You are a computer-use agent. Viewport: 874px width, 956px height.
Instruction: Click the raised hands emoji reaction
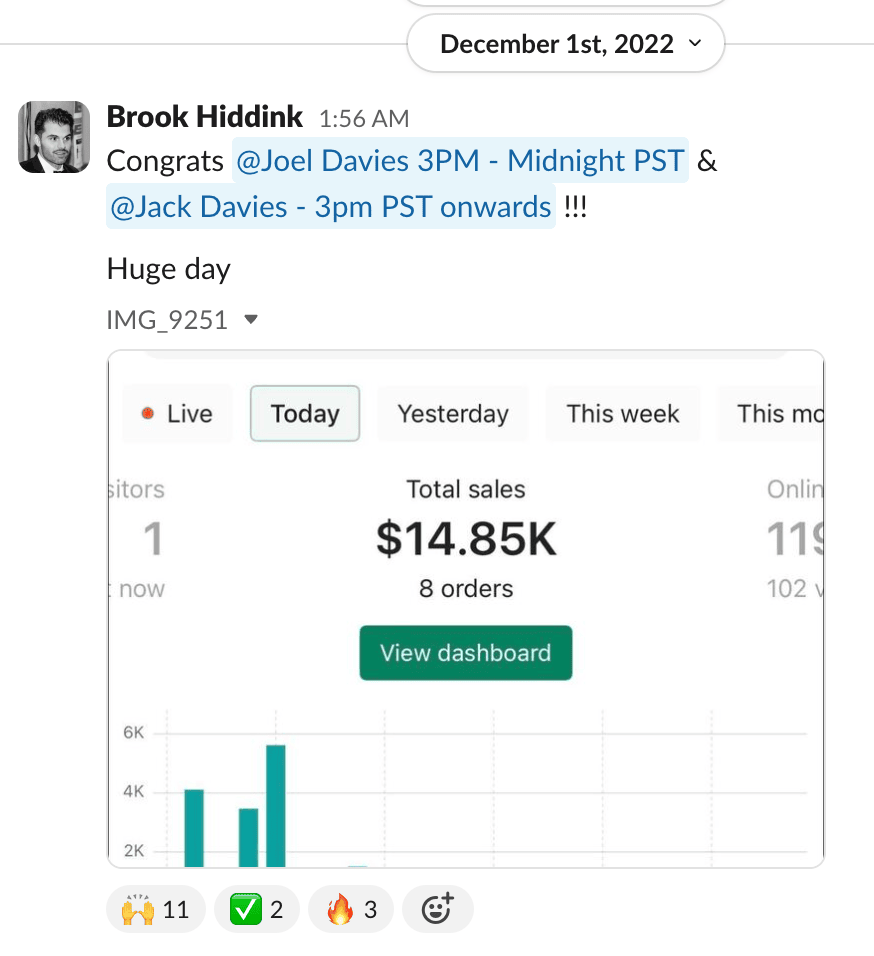(x=155, y=910)
